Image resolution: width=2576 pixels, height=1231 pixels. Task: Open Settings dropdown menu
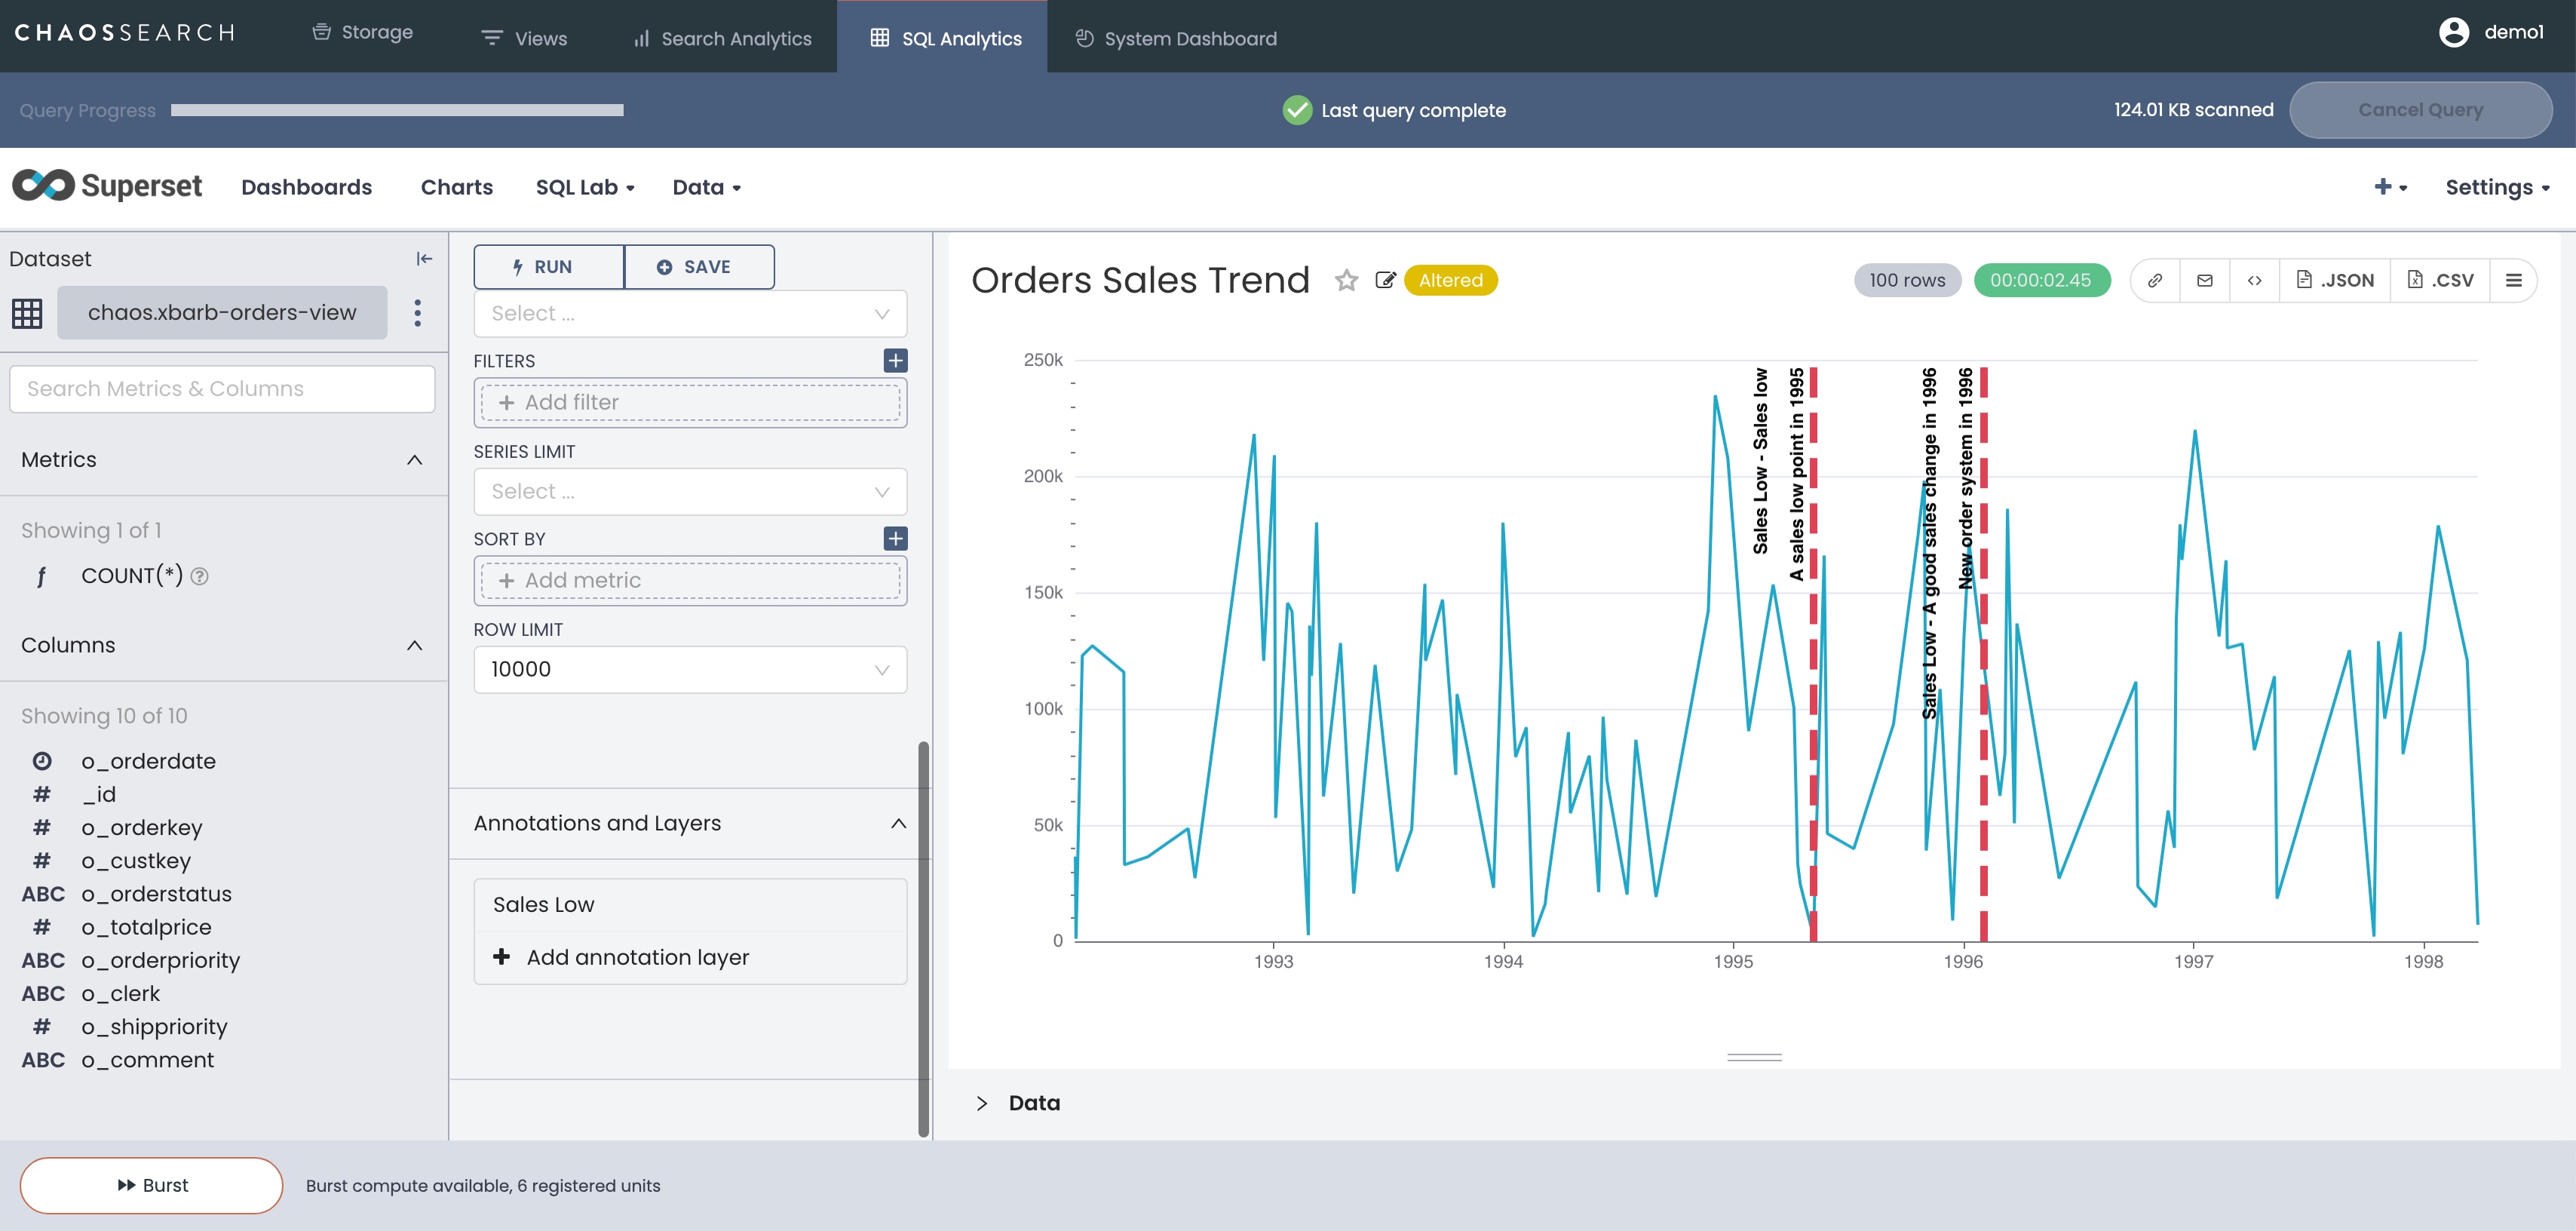coord(2497,187)
